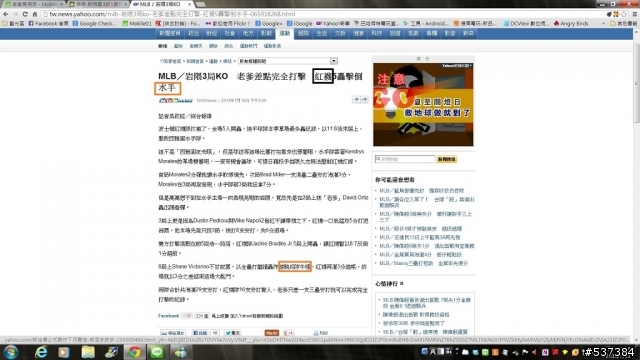The width and height of the screenshot is (640, 360).
Task: Open Windows Media Player from taskbar
Action: pos(64,352)
